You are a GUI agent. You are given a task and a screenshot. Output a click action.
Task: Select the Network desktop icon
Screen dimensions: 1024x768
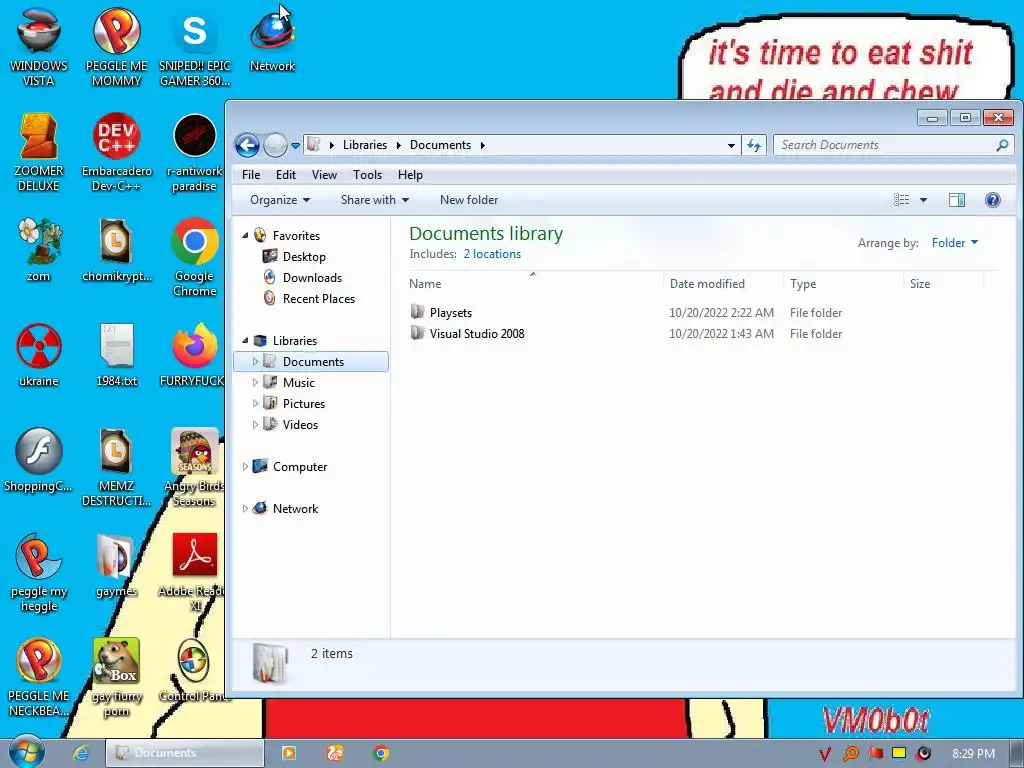click(272, 40)
